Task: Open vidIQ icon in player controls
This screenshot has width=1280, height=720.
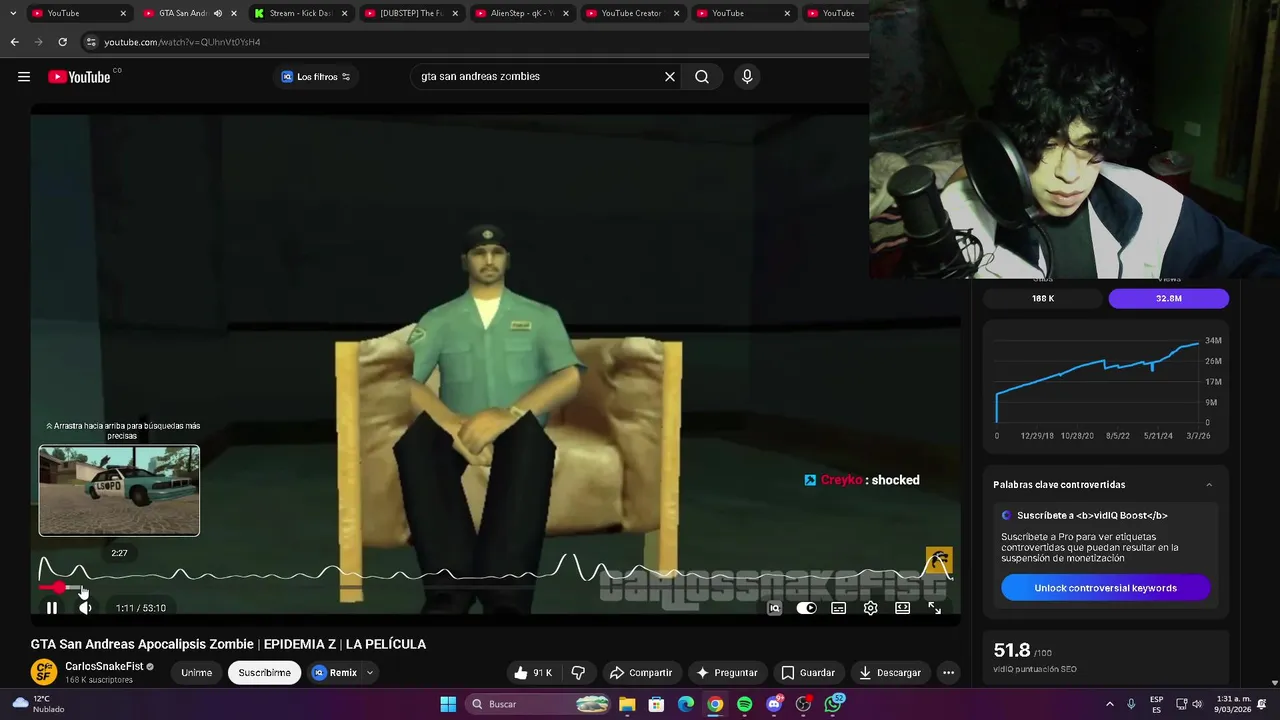Action: tap(774, 608)
